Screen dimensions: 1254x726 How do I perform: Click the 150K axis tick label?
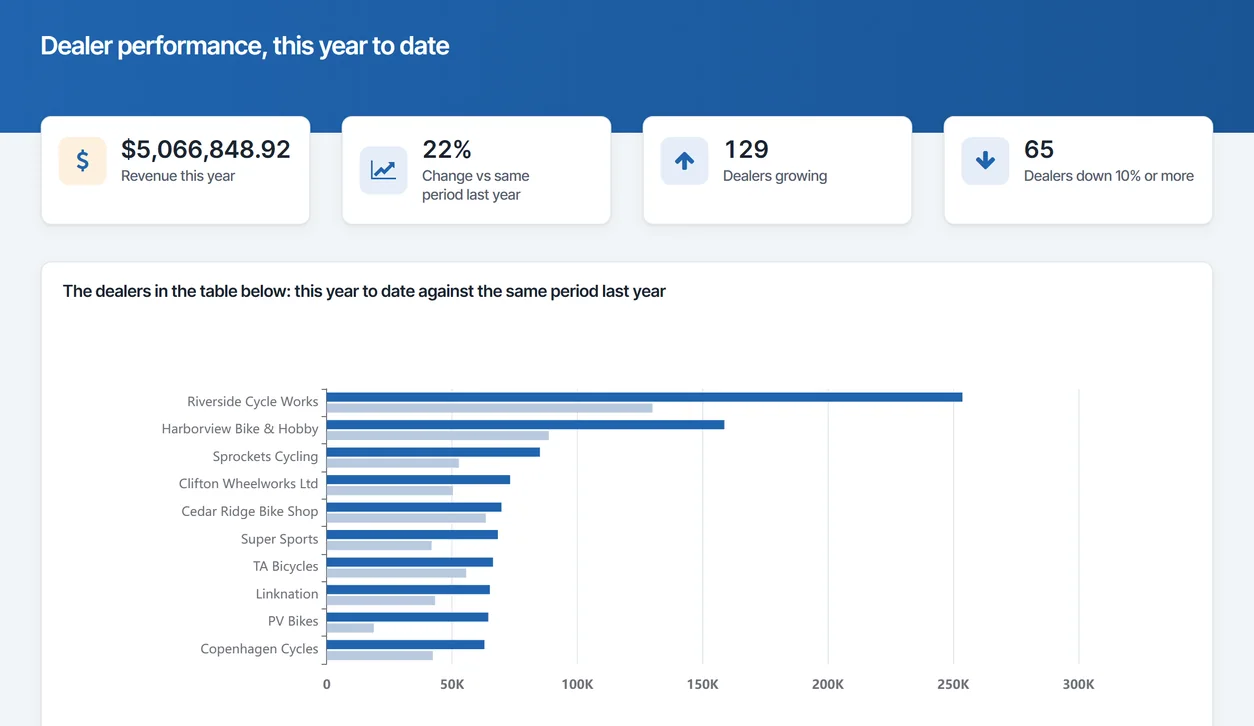pyautogui.click(x=703, y=685)
